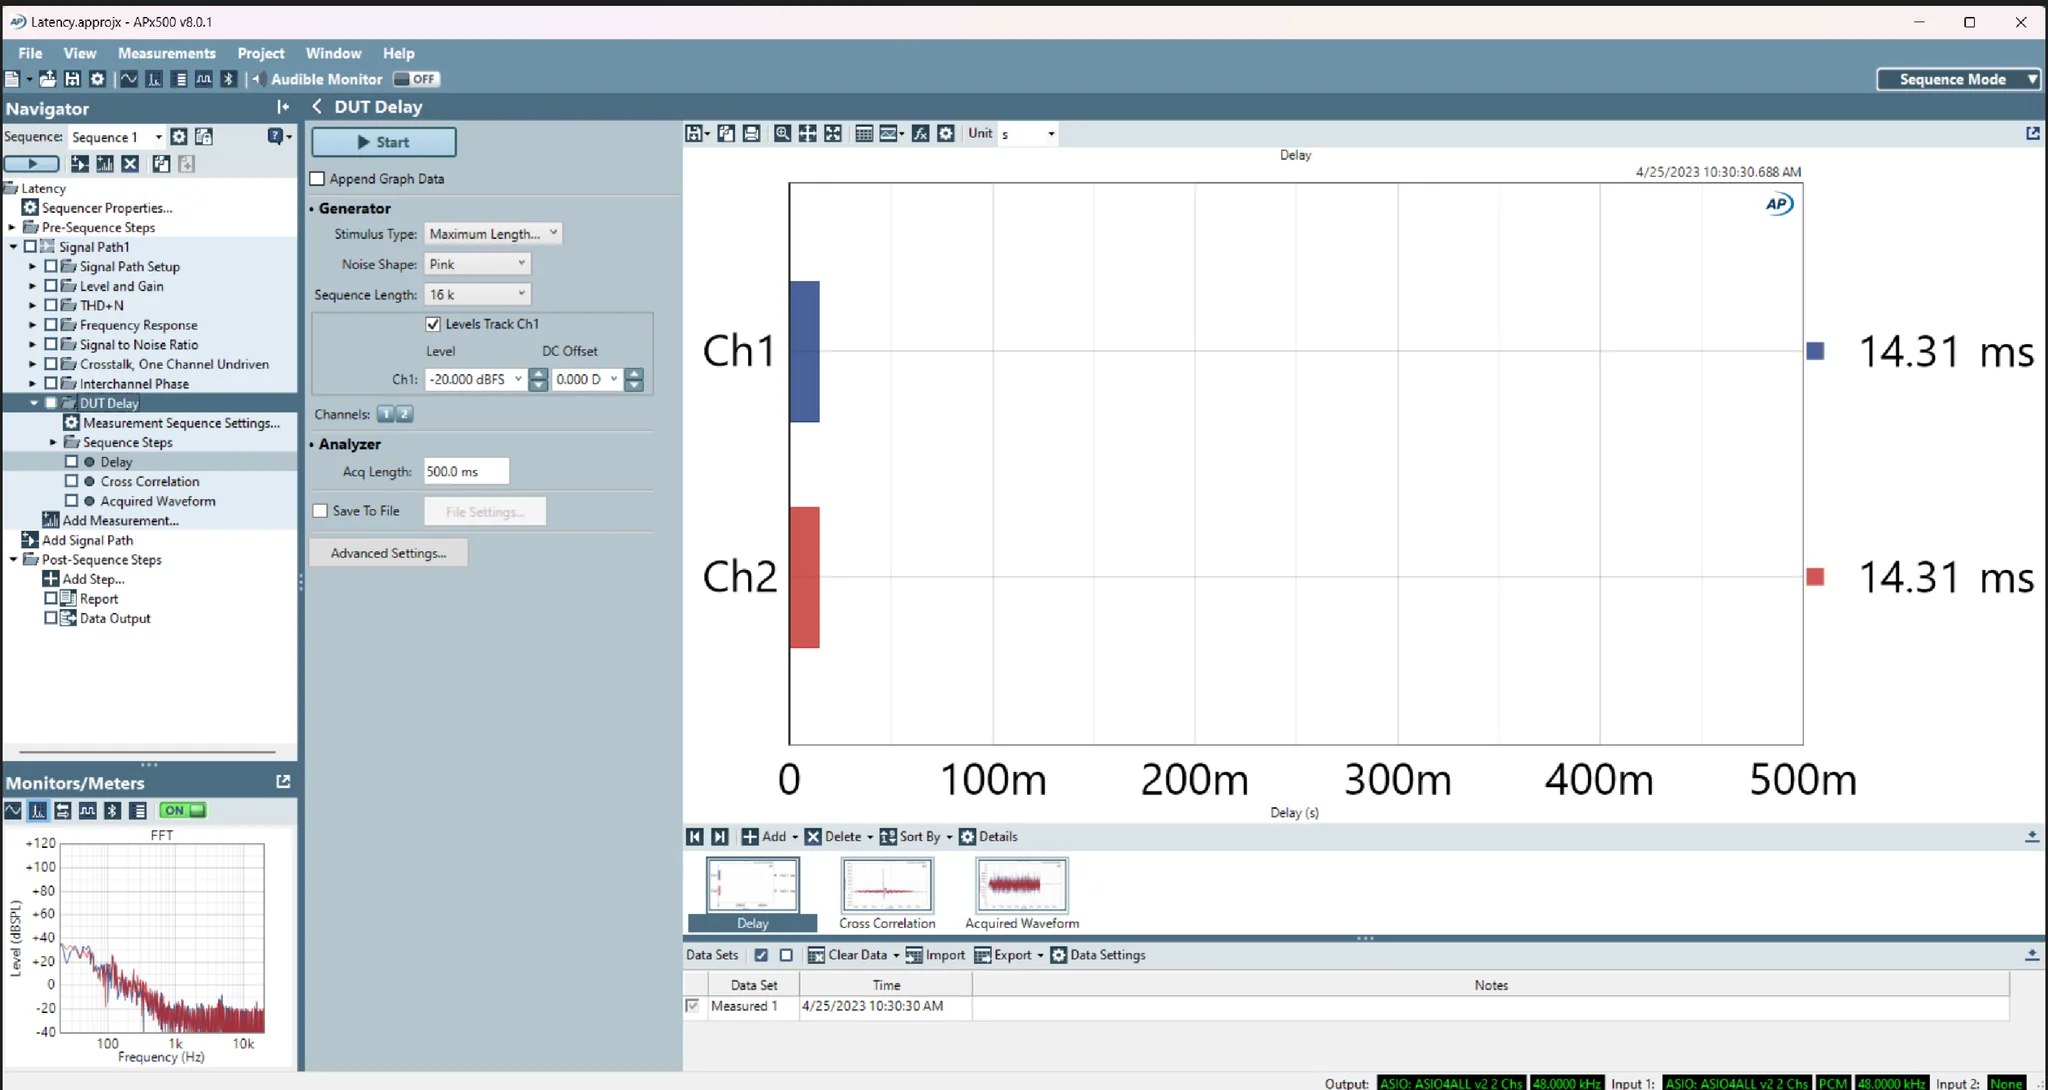Click the Start measurement button
The image size is (2048, 1090).
click(384, 142)
